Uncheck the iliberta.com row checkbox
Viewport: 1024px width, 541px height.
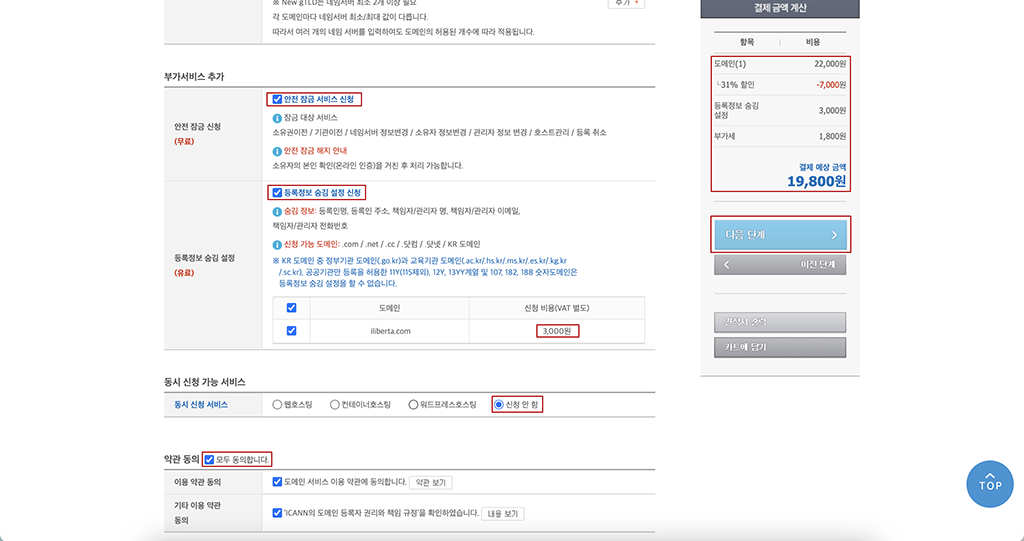pyautogui.click(x=291, y=331)
